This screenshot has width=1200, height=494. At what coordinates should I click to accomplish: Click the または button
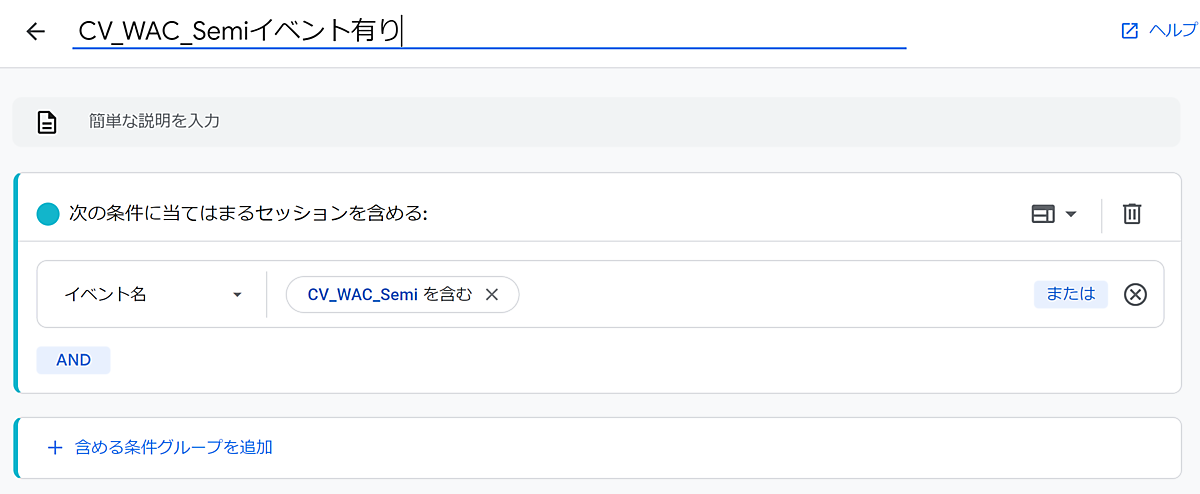1070,294
